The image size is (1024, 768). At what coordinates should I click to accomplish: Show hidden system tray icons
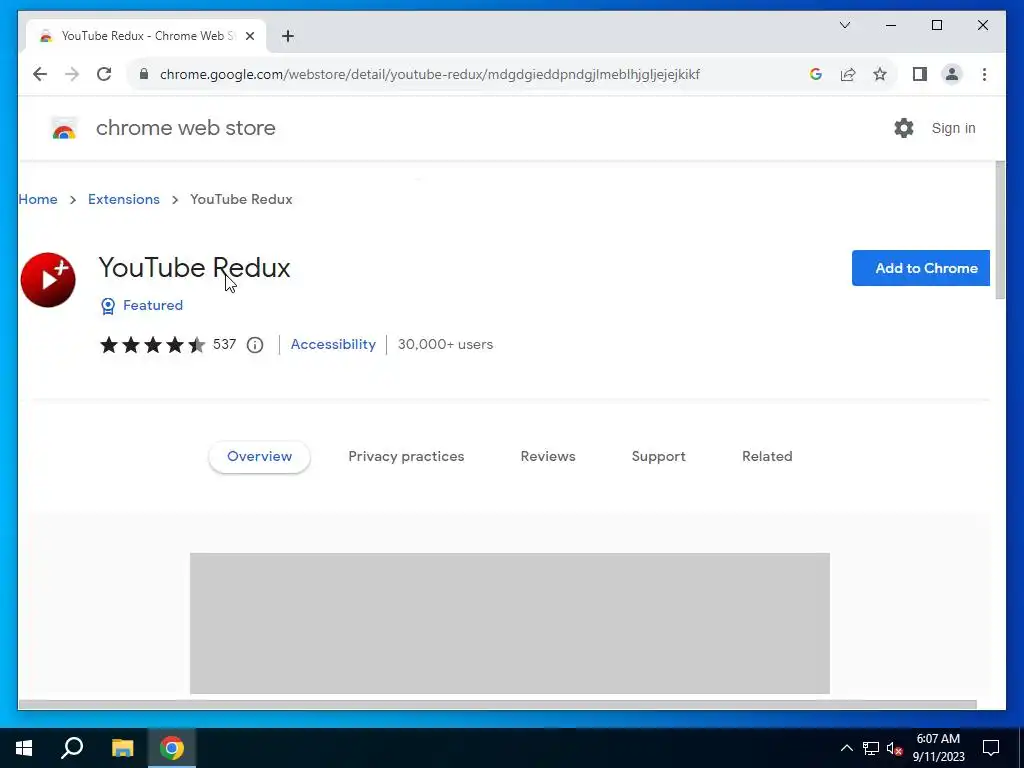[846, 748]
